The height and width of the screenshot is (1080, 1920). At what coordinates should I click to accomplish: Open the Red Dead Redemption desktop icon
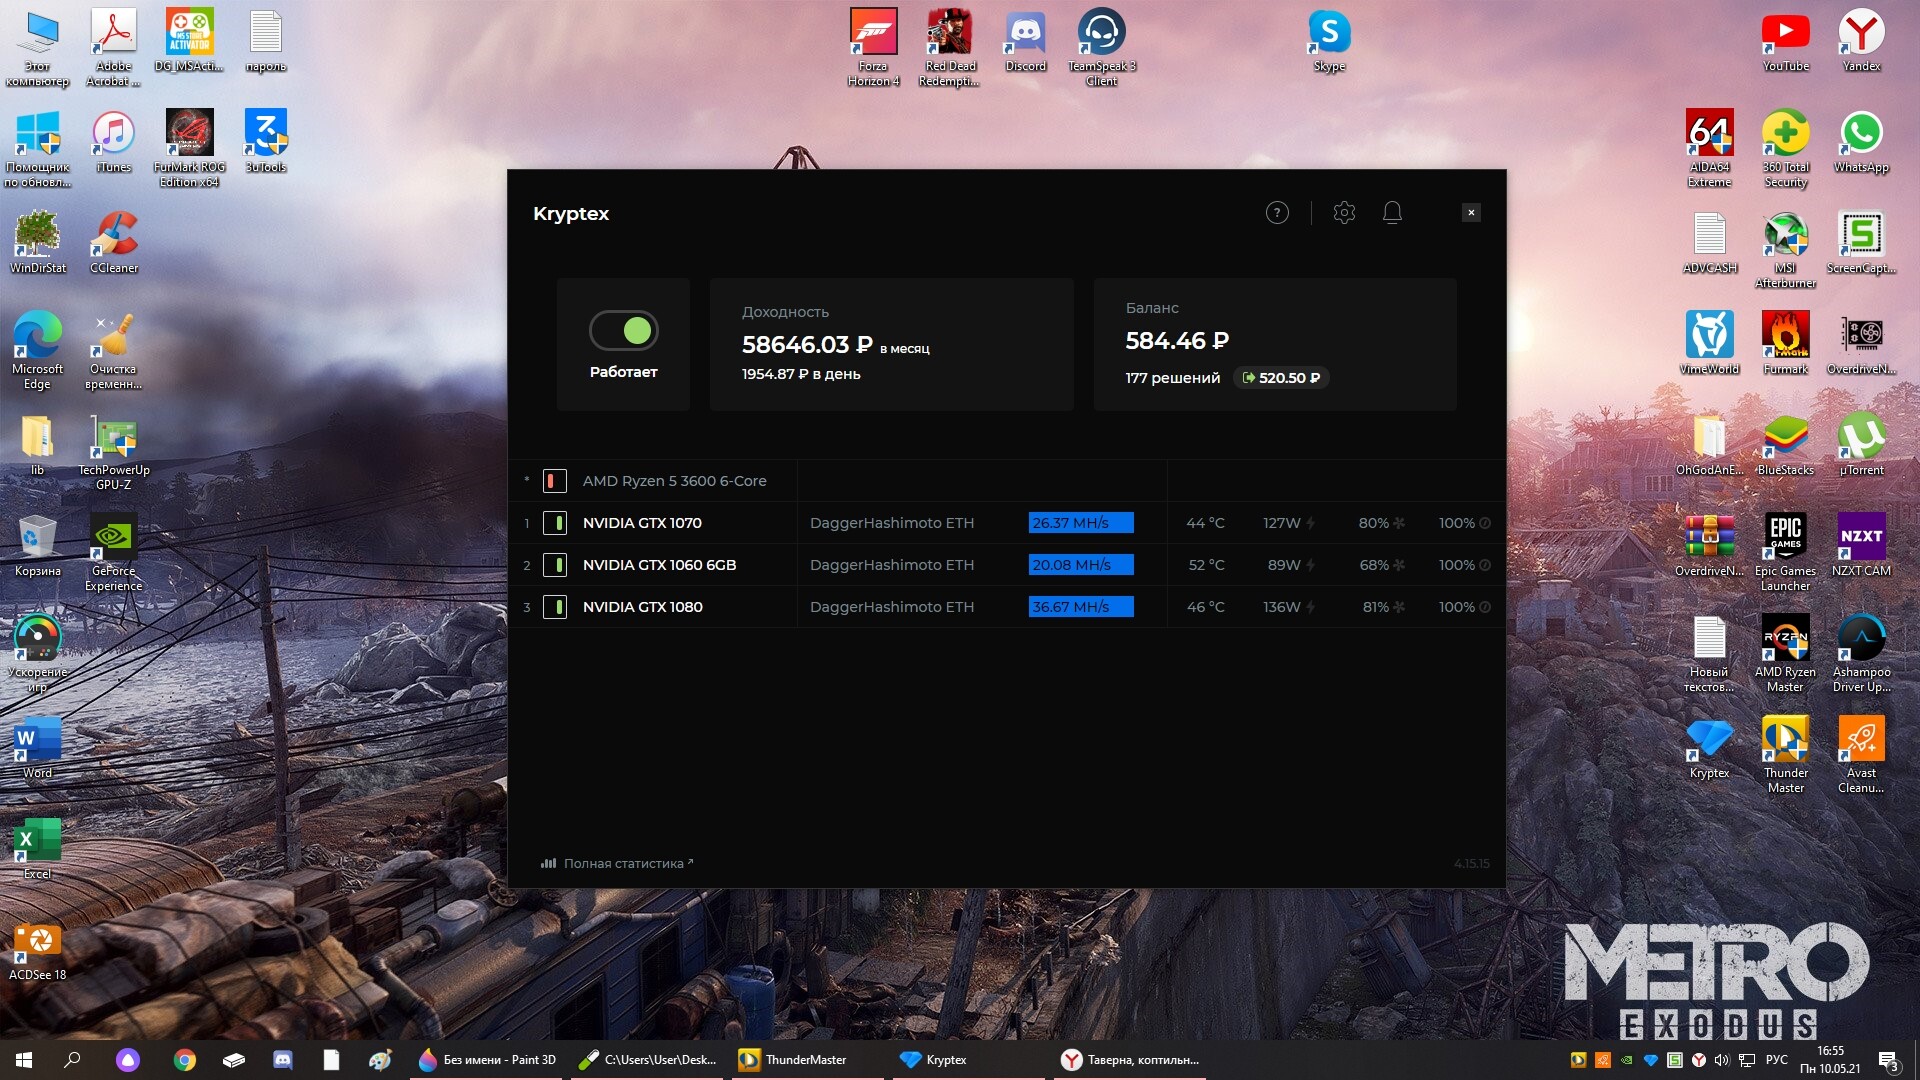coord(949,47)
